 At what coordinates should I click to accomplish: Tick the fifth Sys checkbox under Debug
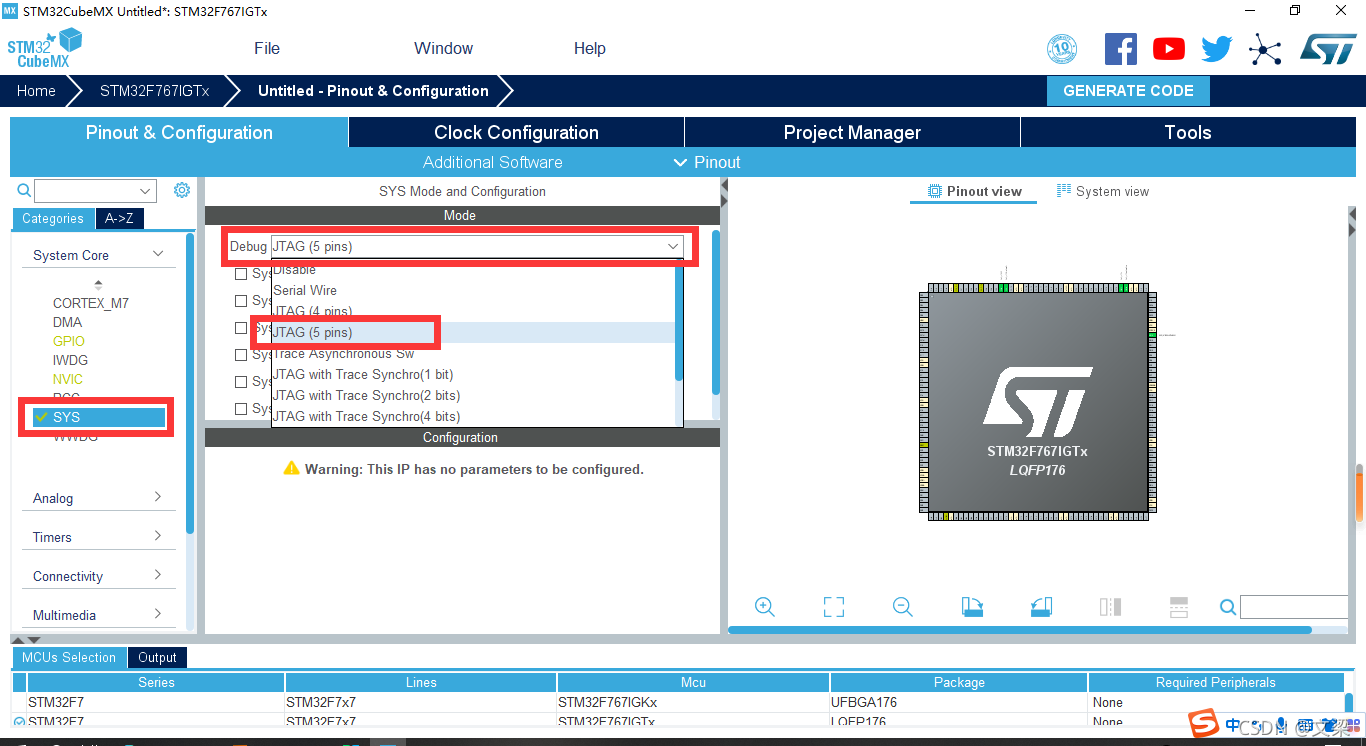point(241,382)
